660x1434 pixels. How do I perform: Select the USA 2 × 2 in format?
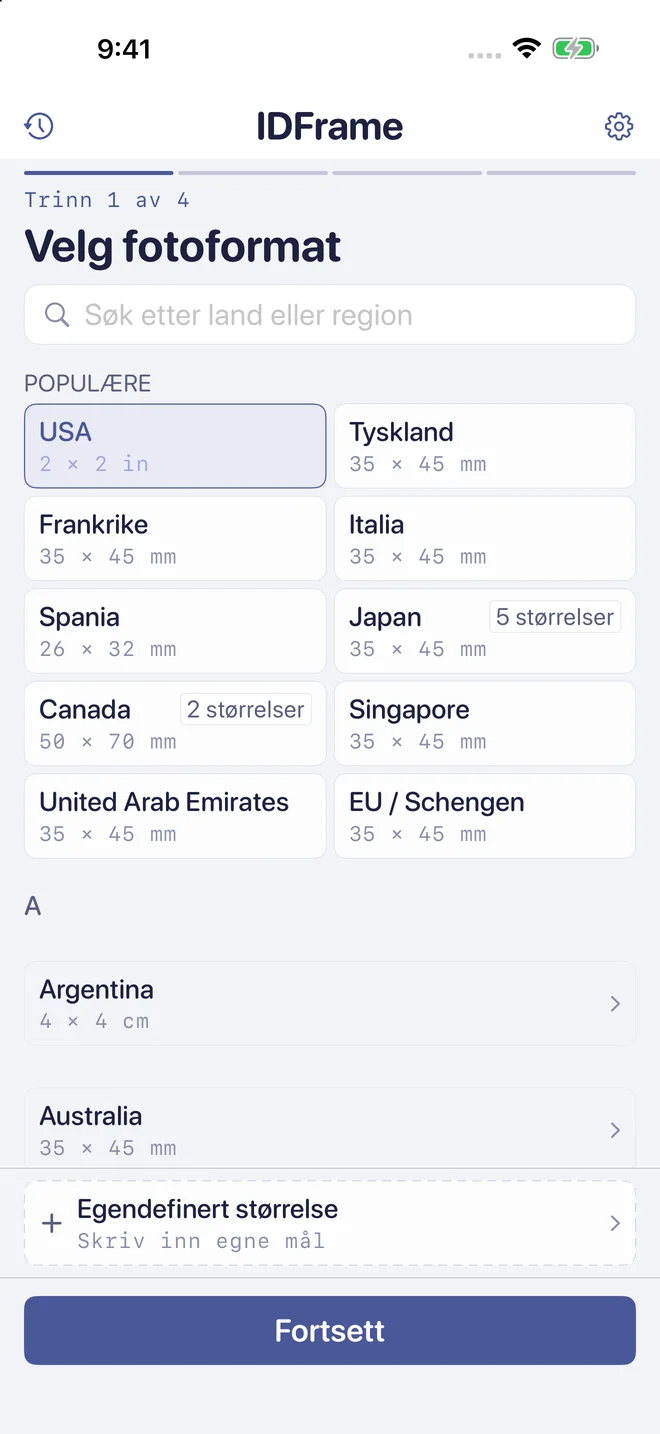tap(175, 446)
